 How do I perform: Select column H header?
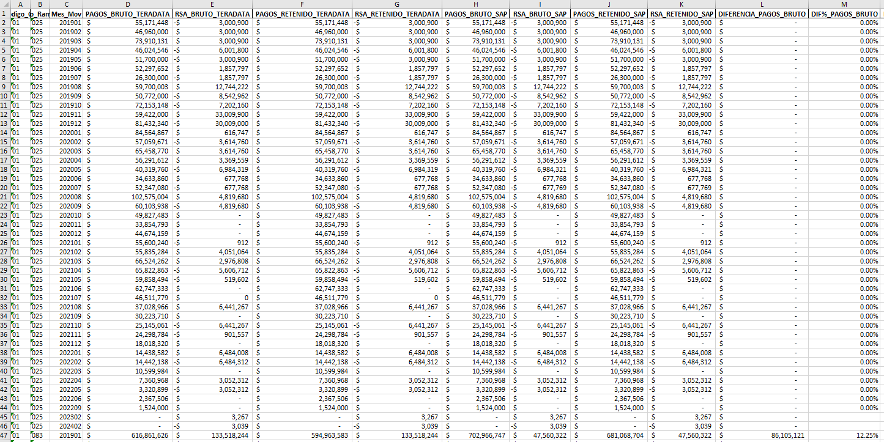point(476,4)
